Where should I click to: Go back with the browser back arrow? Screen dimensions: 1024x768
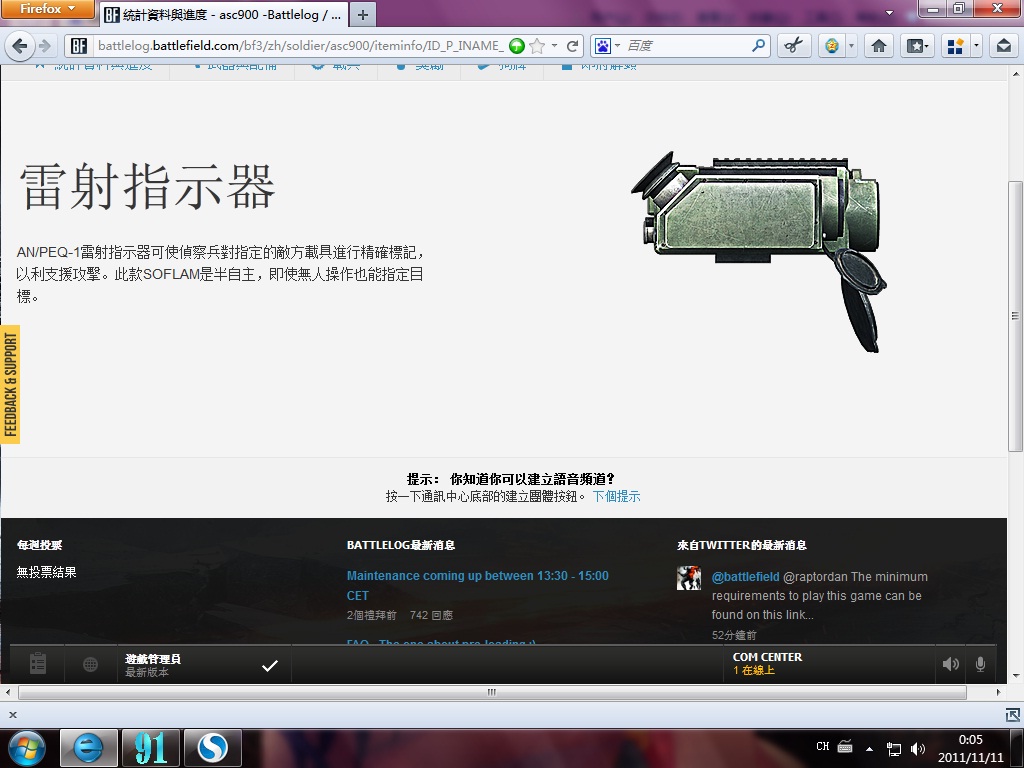[x=20, y=46]
